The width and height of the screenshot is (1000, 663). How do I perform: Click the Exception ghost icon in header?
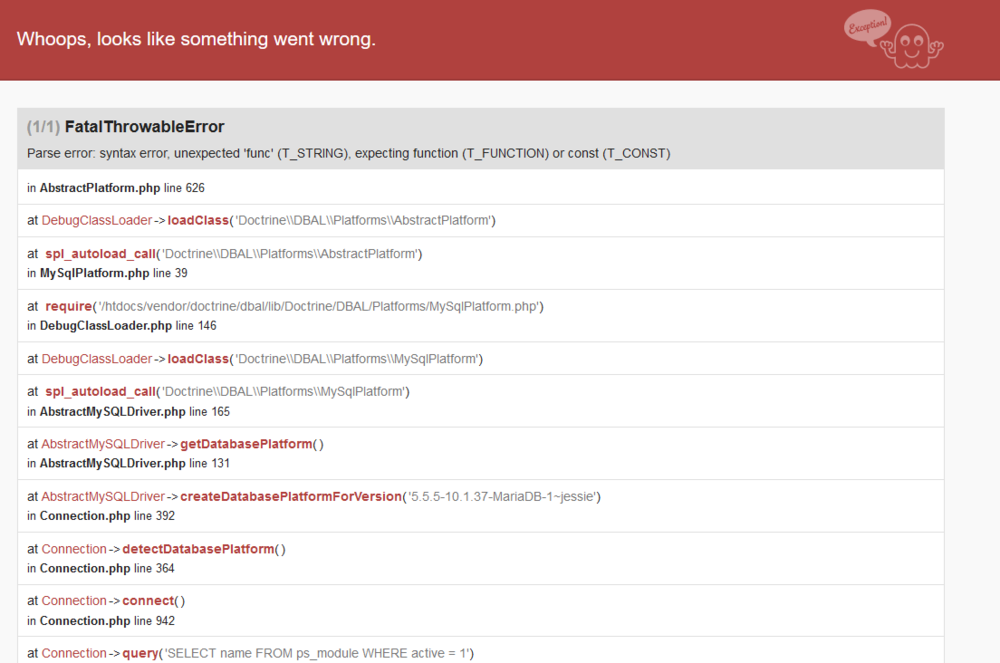pyautogui.click(x=893, y=39)
